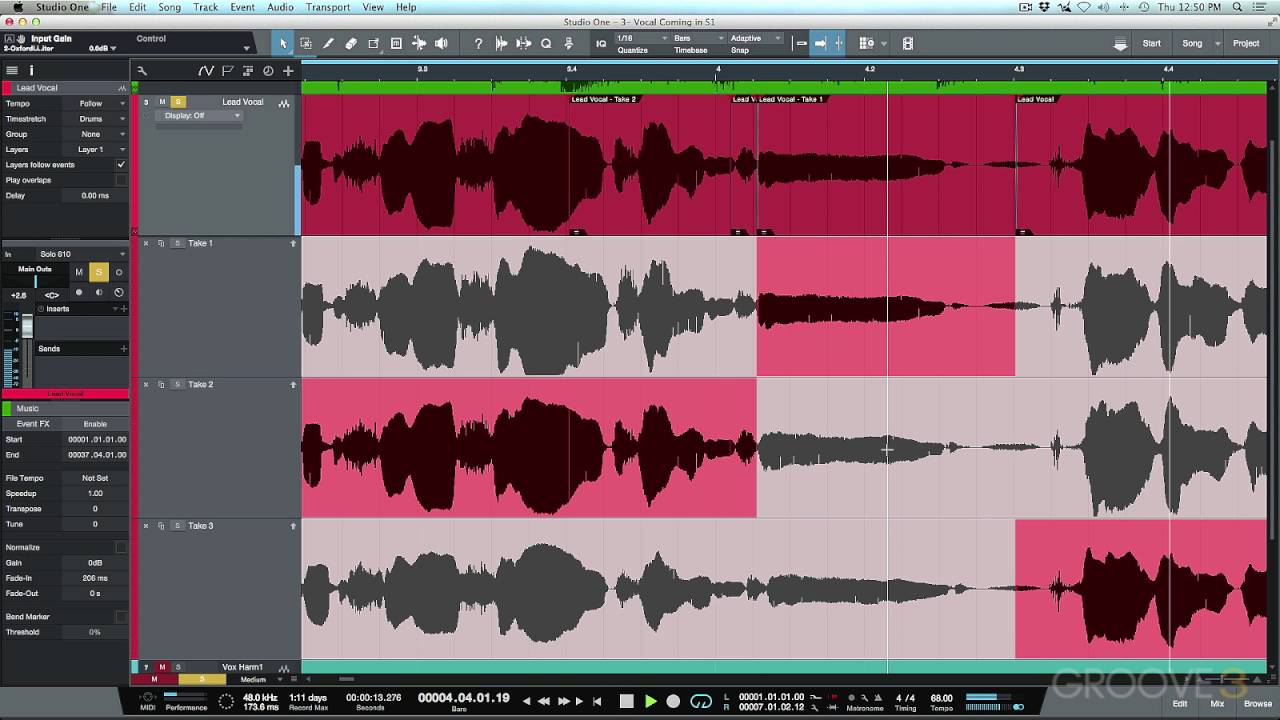
Task: Open the Project page button
Action: click(x=1246, y=43)
